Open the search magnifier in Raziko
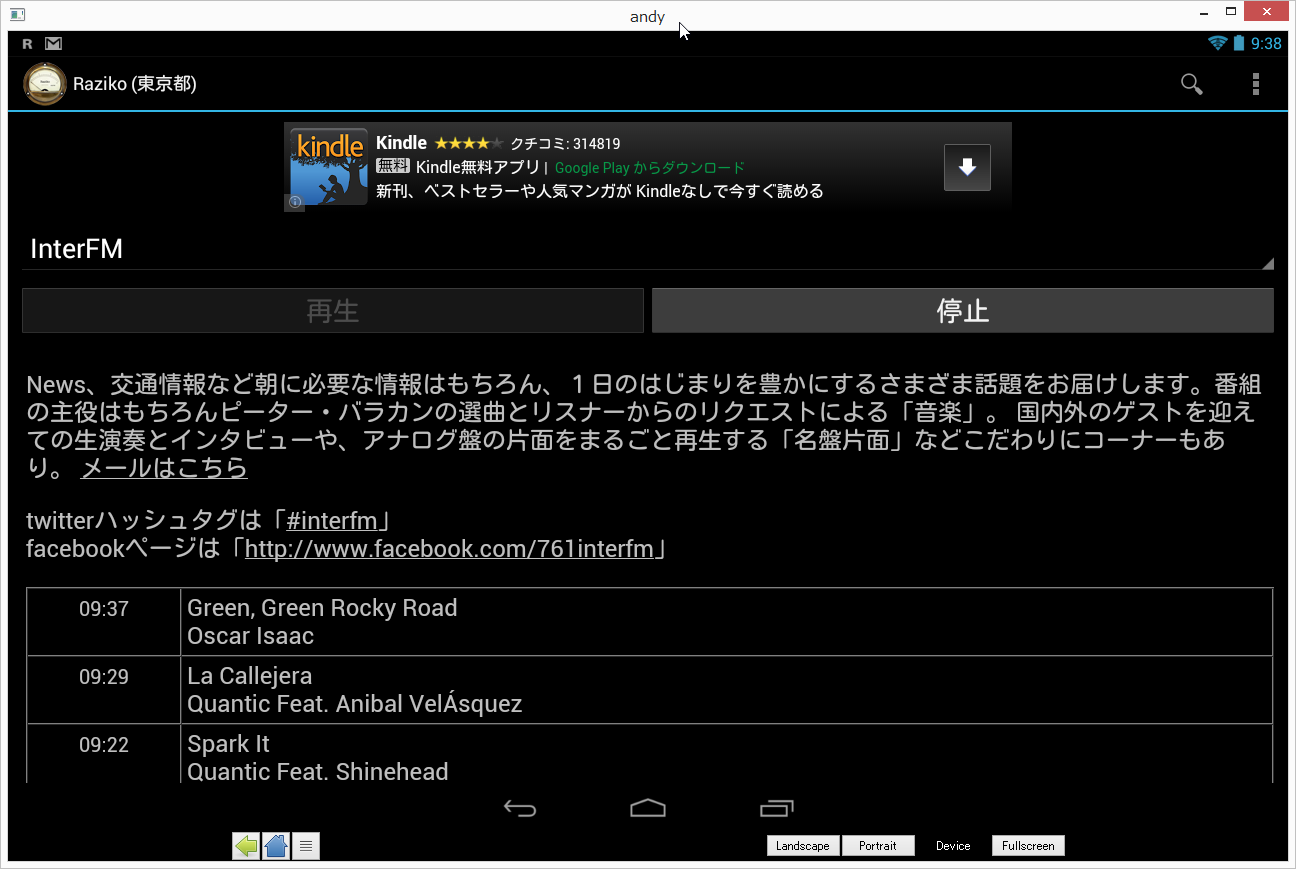1296x869 pixels. tap(1191, 84)
